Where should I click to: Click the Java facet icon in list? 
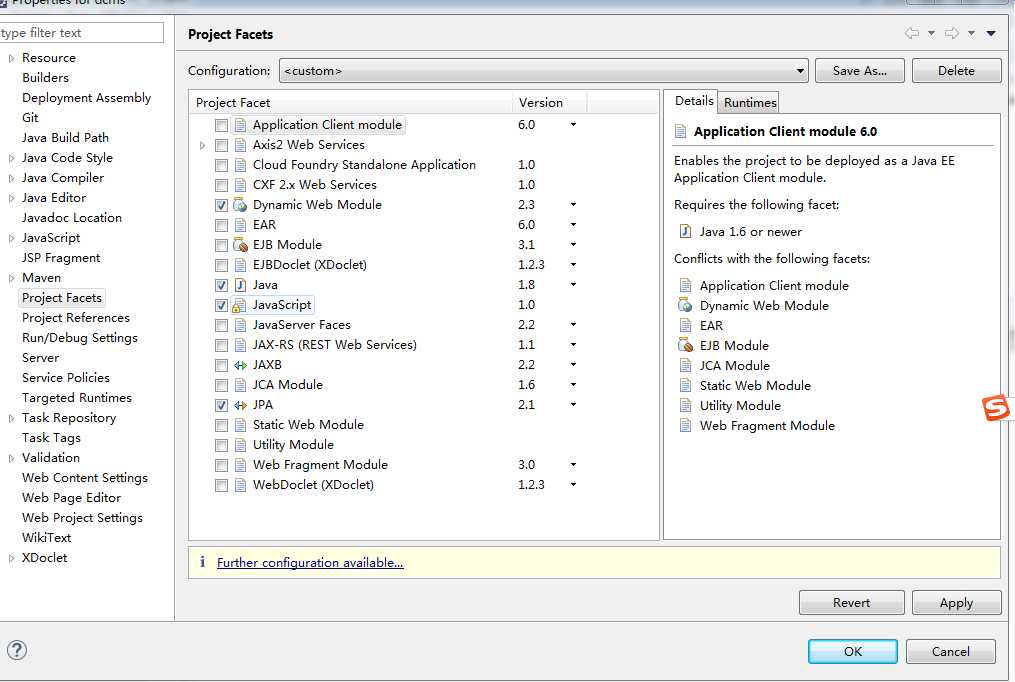(240, 285)
